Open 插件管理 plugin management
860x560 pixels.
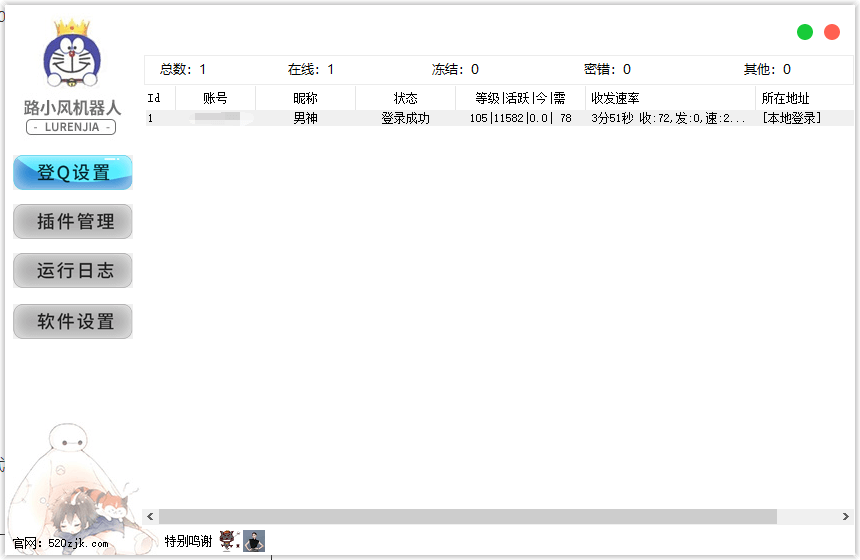73,222
